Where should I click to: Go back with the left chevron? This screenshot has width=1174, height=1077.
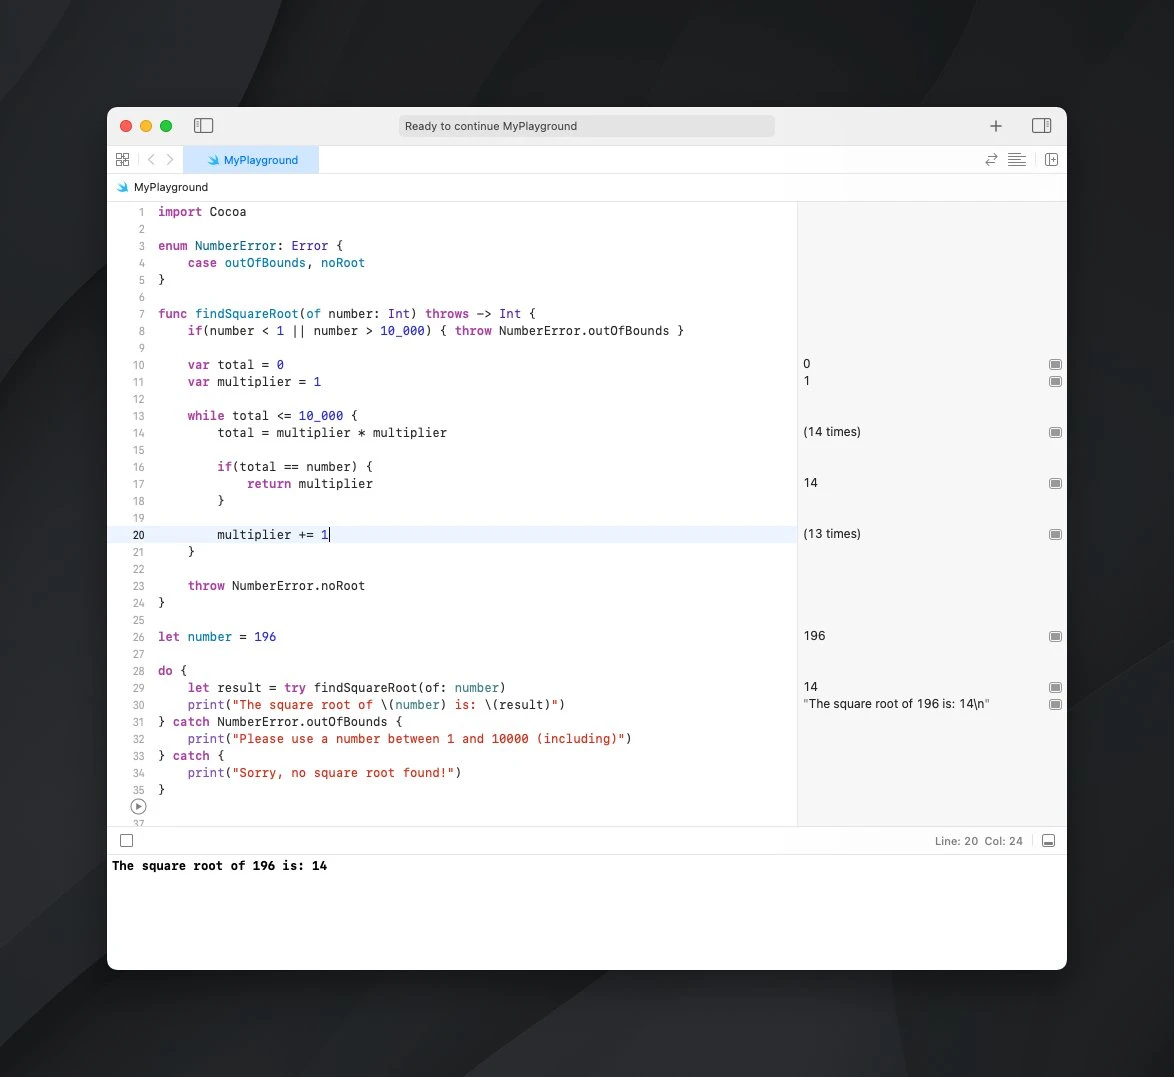pyautogui.click(x=151, y=160)
